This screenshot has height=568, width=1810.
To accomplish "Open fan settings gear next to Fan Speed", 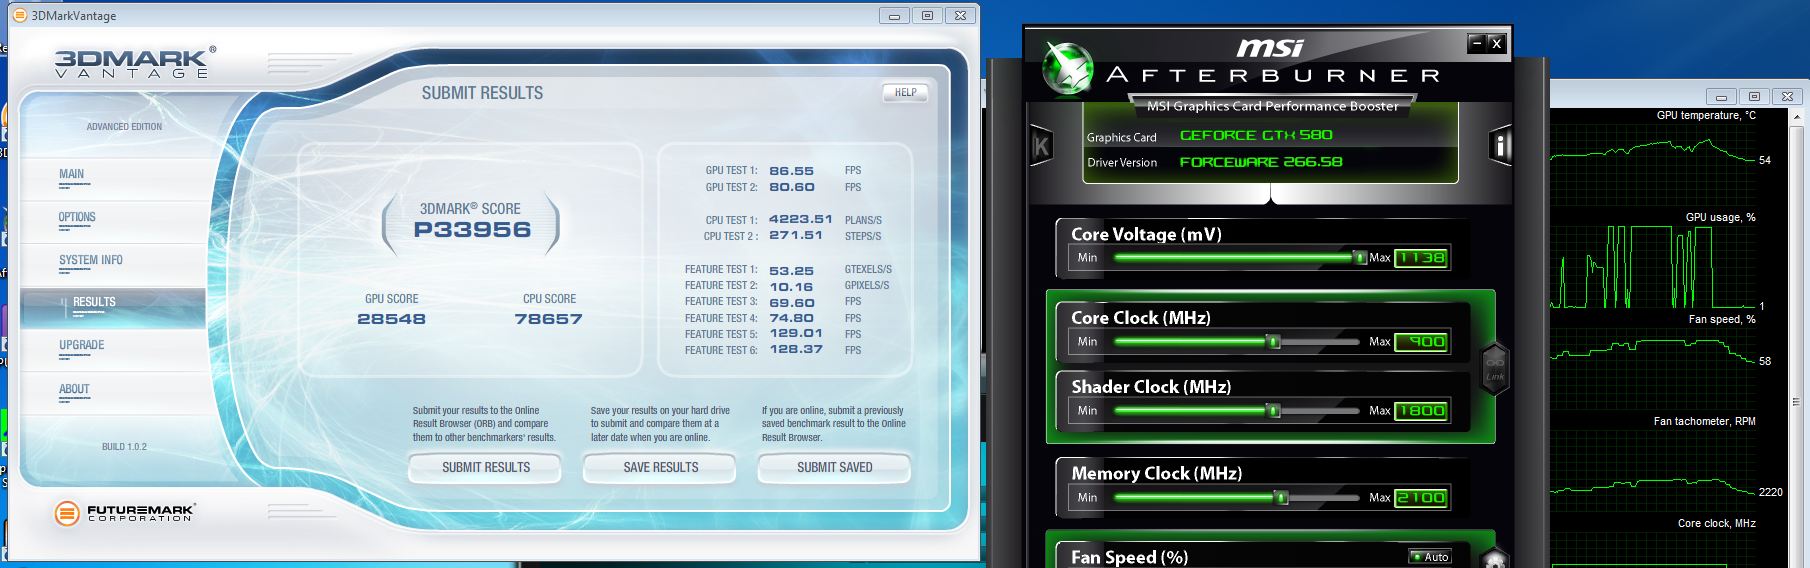I will (x=1494, y=559).
